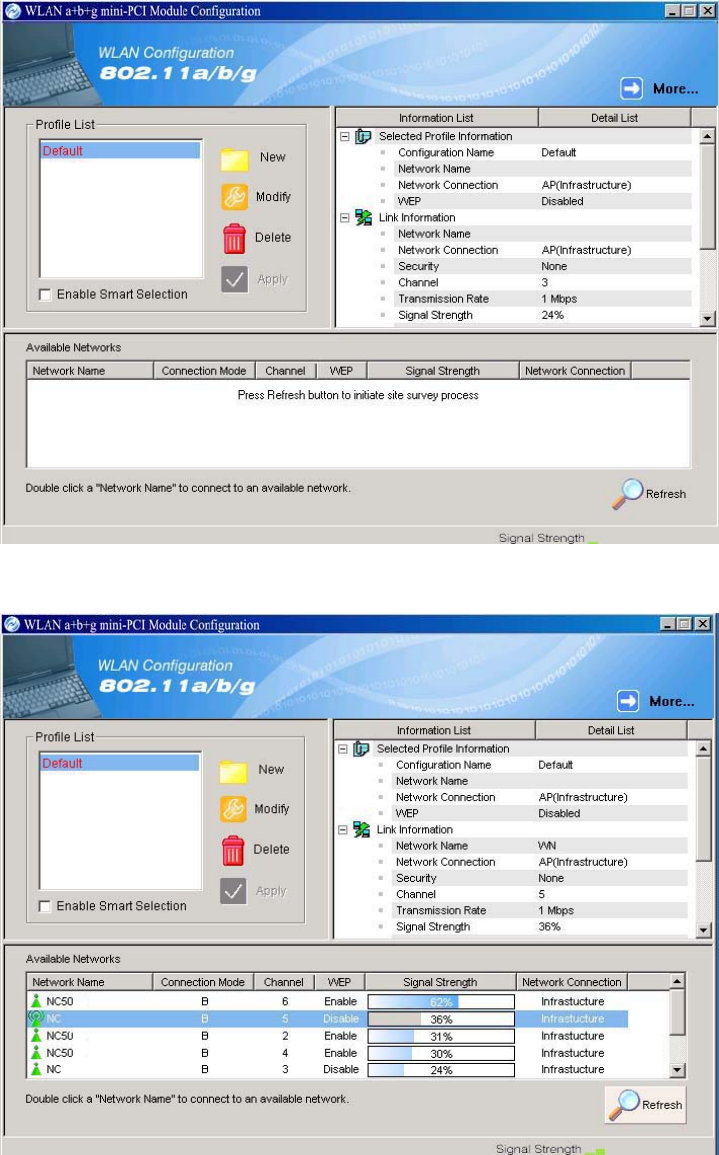
Task: Sort by Signal Strength column in lower window
Action: click(441, 982)
